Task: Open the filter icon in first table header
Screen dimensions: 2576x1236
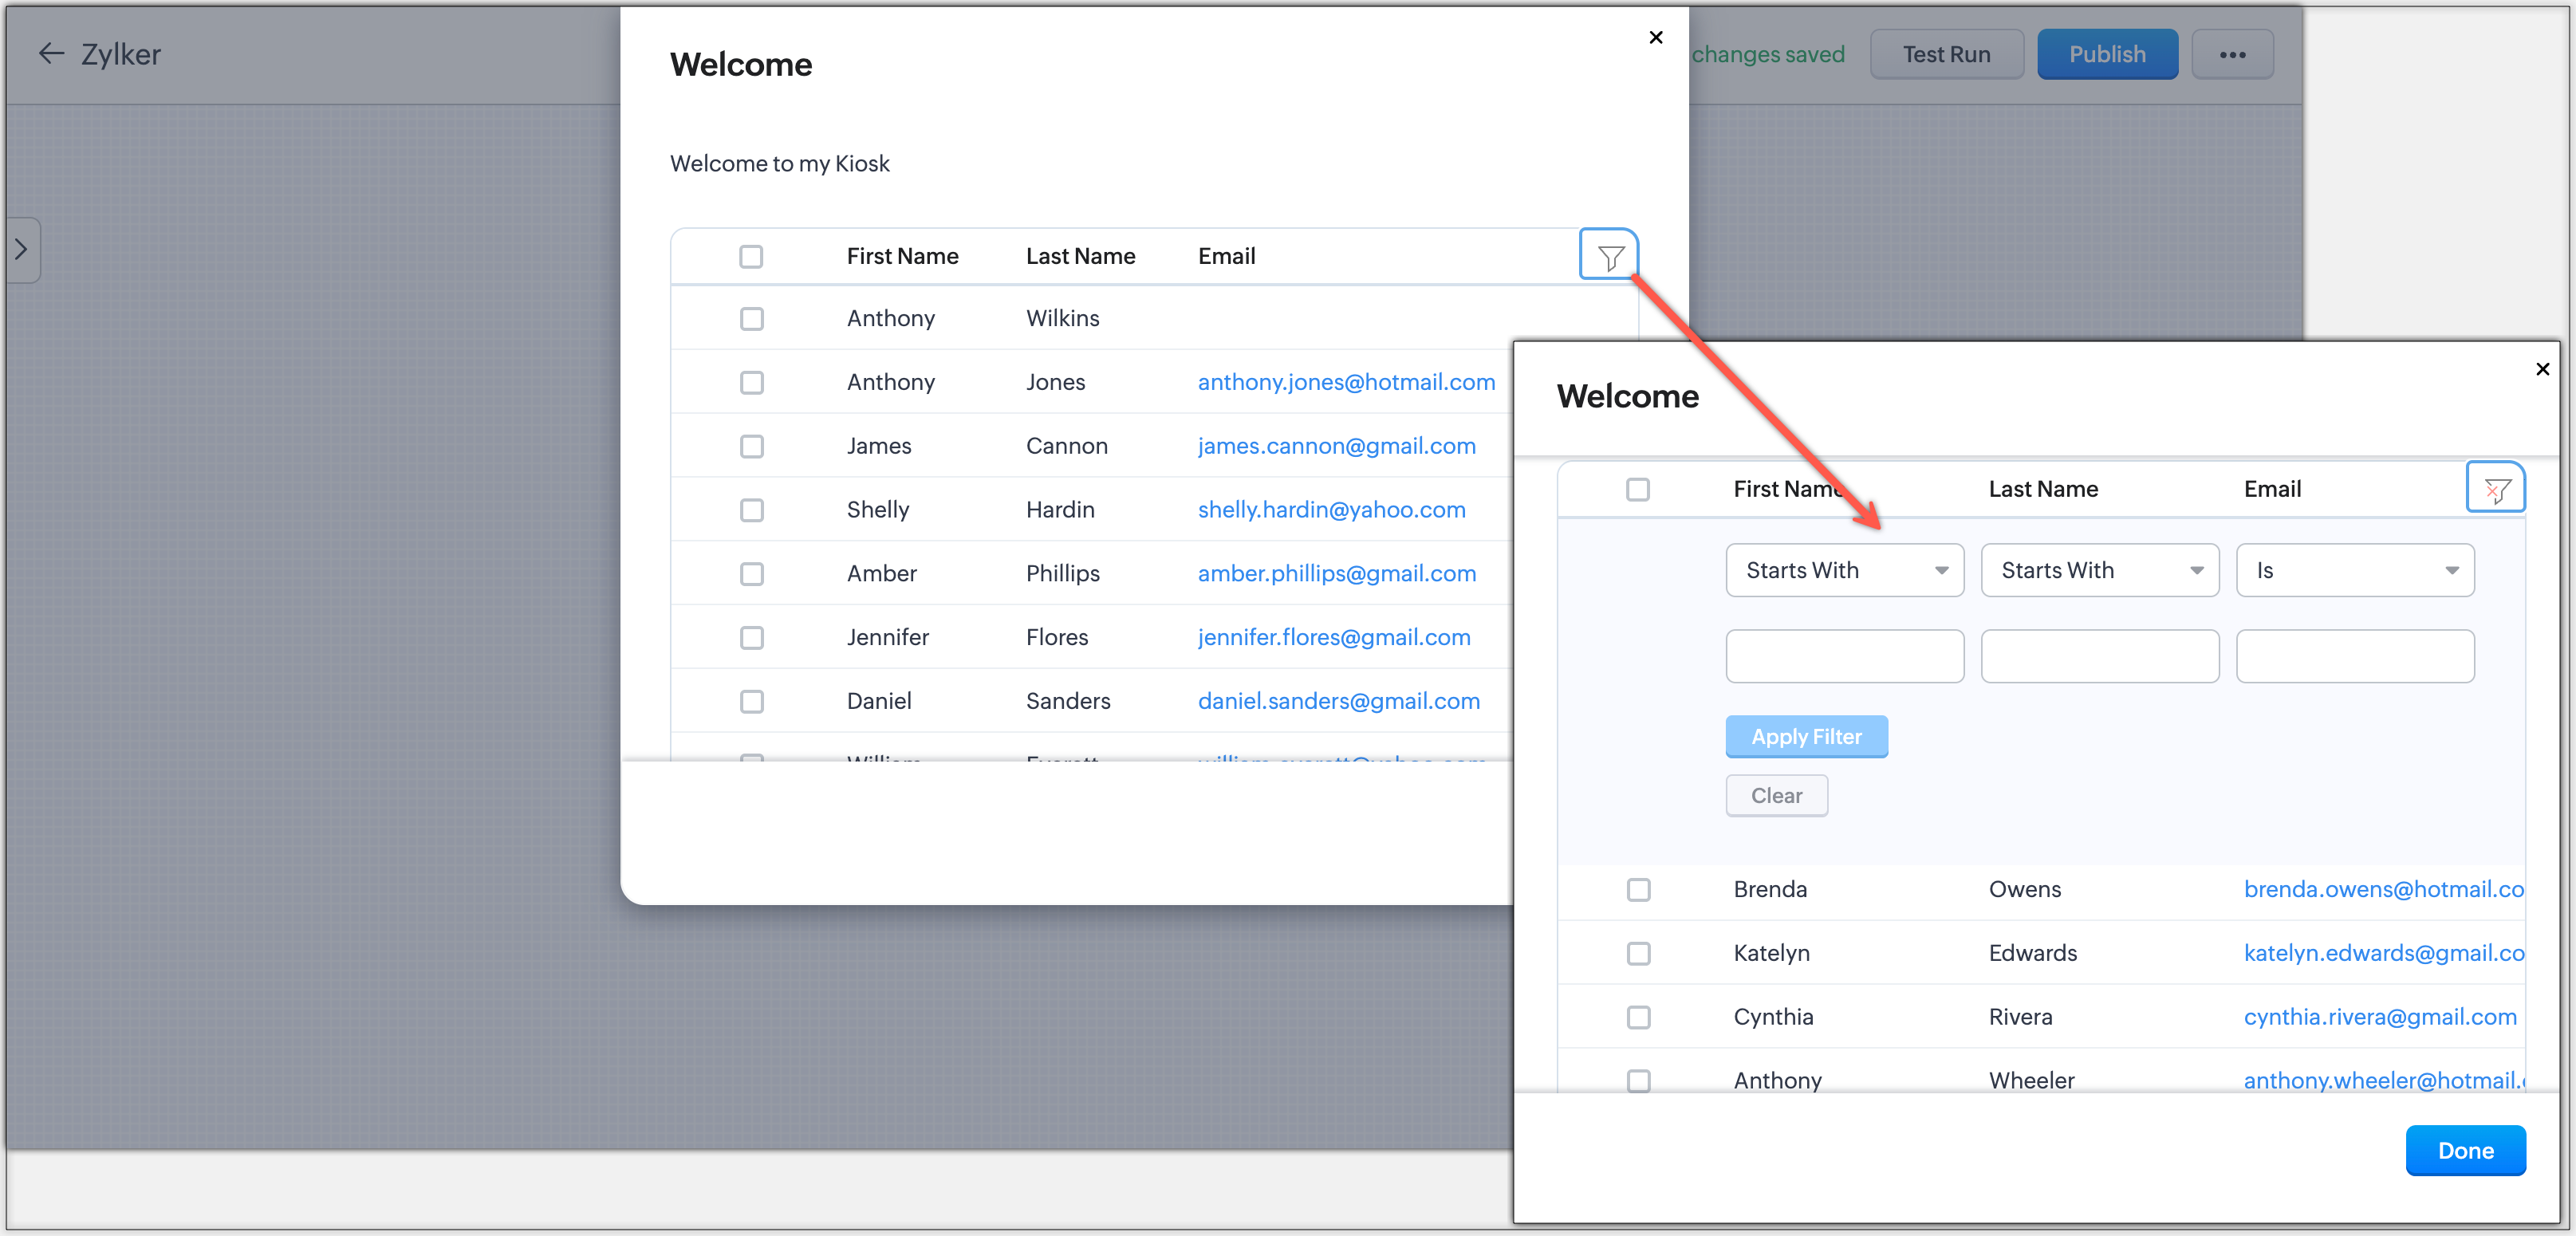Action: coord(1609,256)
